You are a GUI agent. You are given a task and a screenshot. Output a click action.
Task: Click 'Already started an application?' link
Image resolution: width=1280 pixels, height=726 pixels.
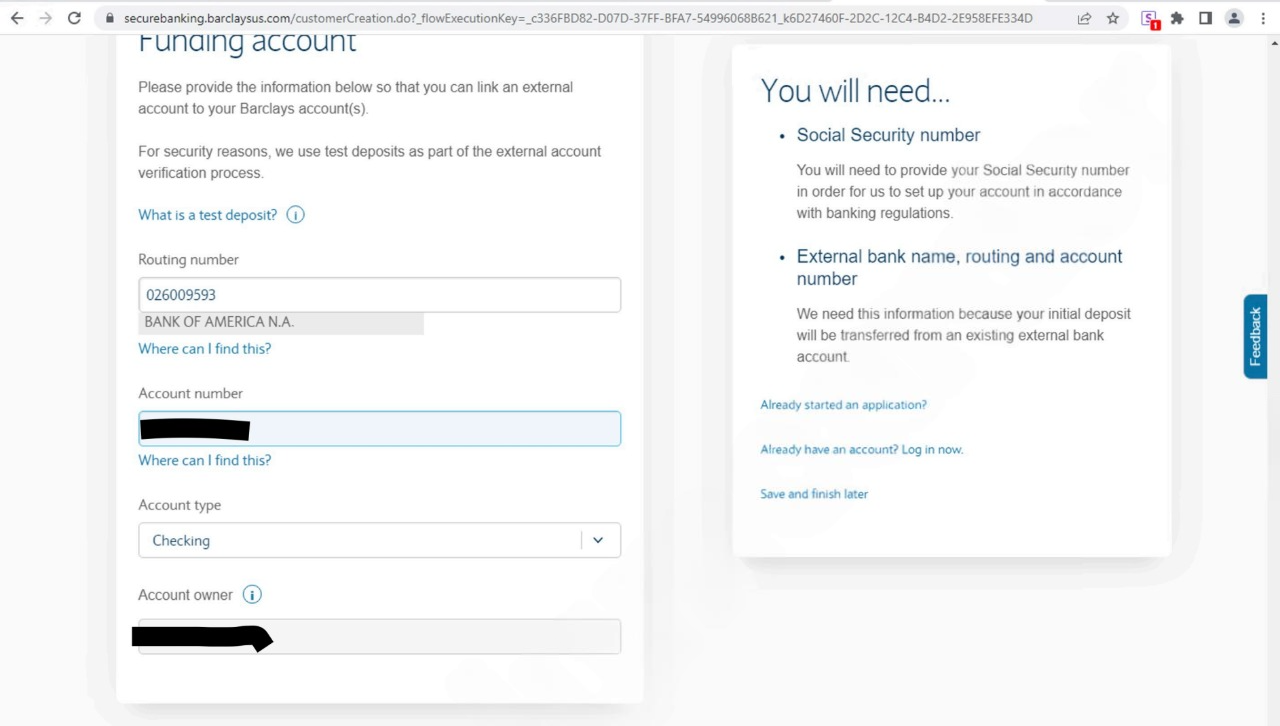coord(843,405)
